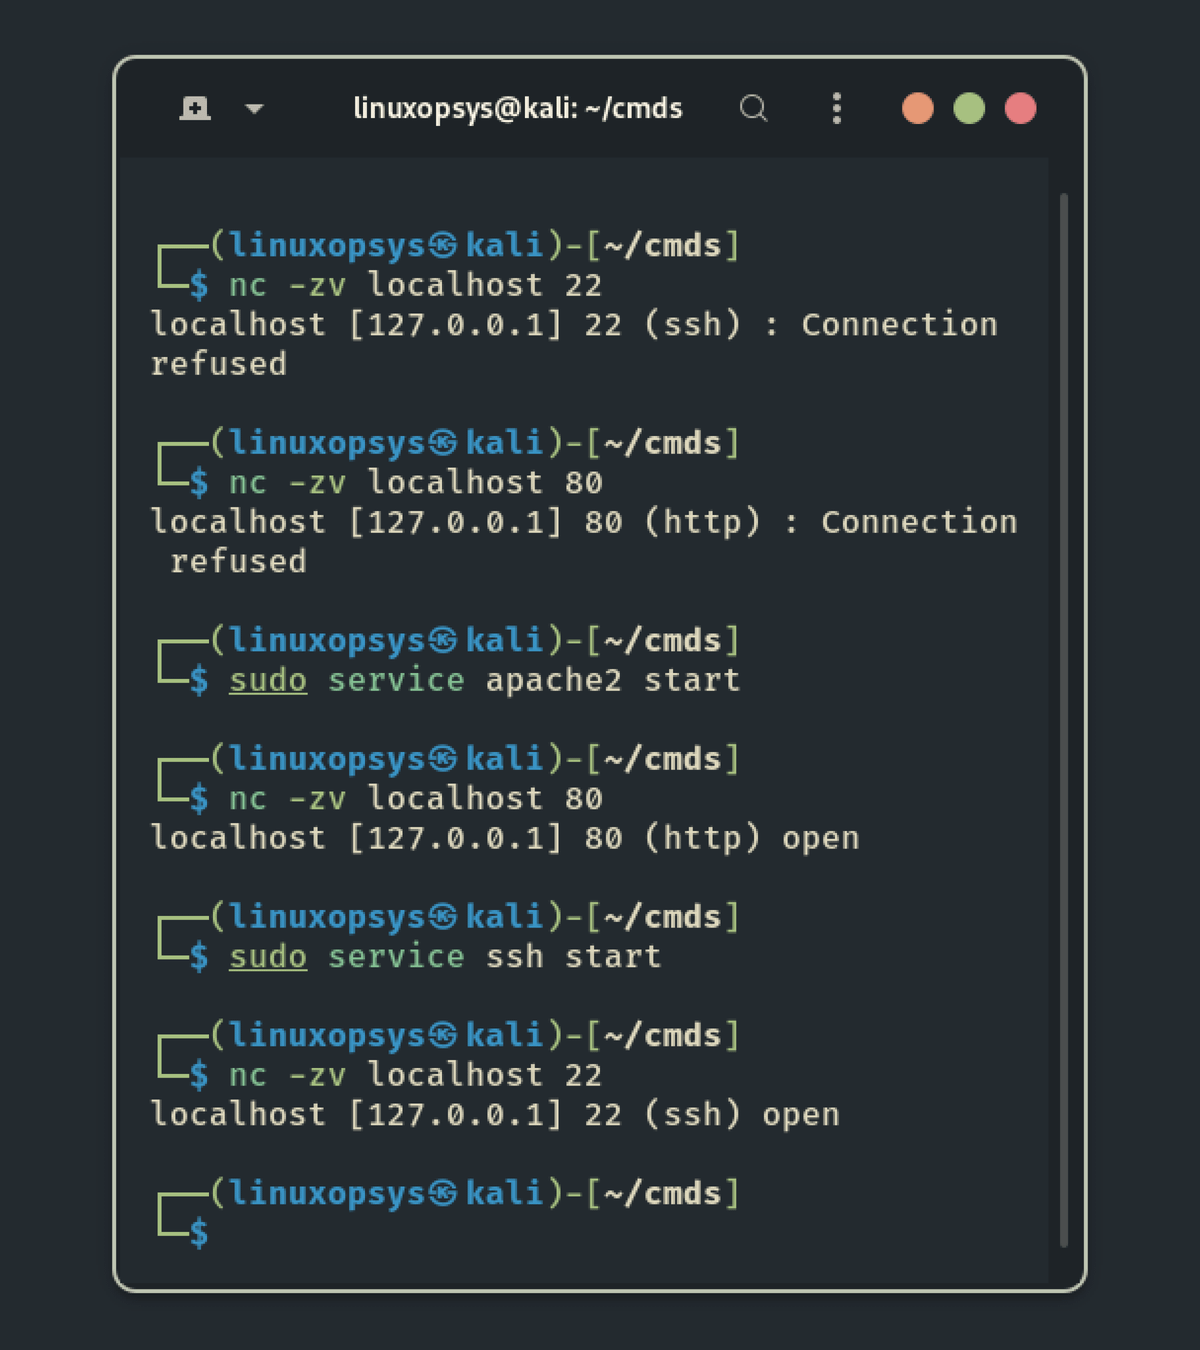Click the window title linuxopsys@kali: ~/cmds

pyautogui.click(x=517, y=108)
